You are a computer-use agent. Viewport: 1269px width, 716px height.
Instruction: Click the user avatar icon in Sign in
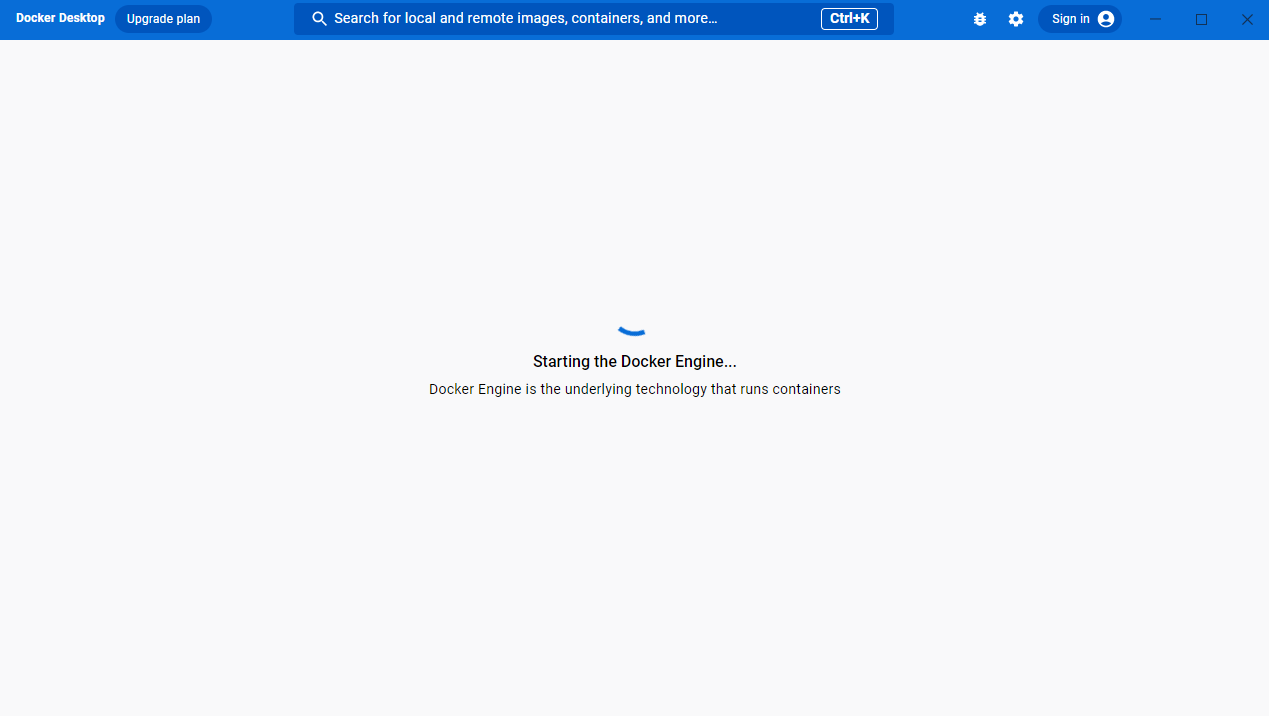pos(1106,19)
